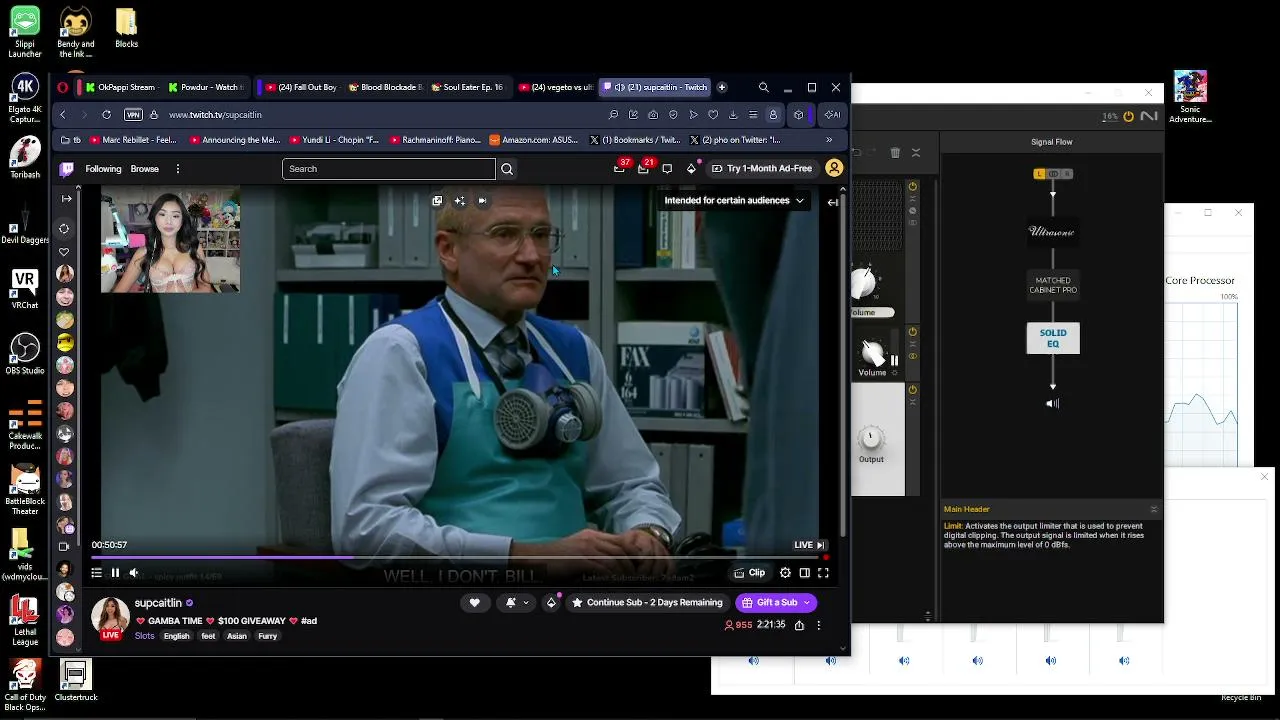This screenshot has height=720, width=1280.
Task: Click Continue Sub - 2 Days Remaining
Action: [647, 603]
